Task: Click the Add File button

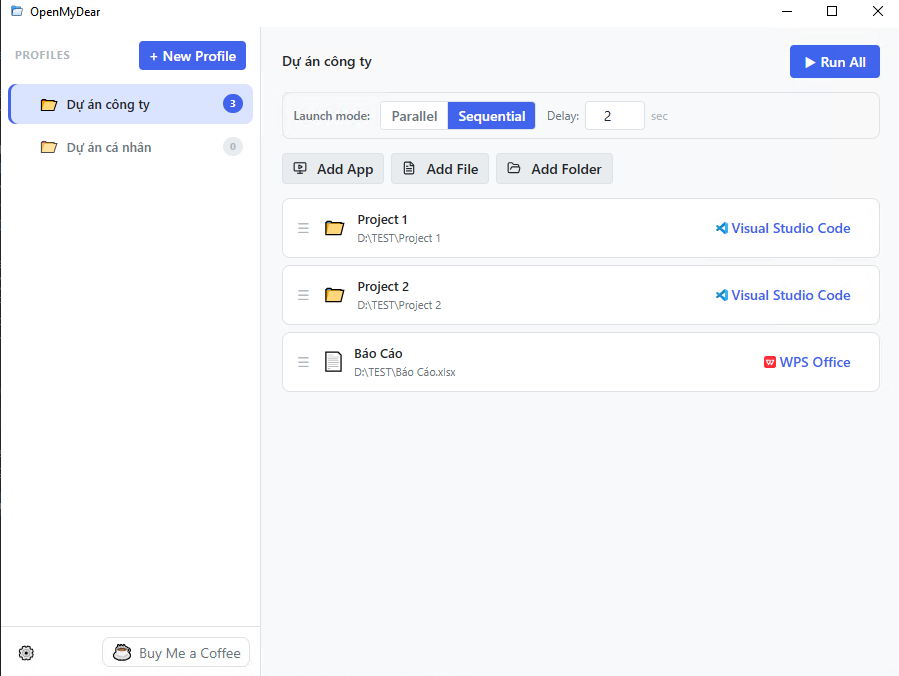Action: [x=440, y=169]
